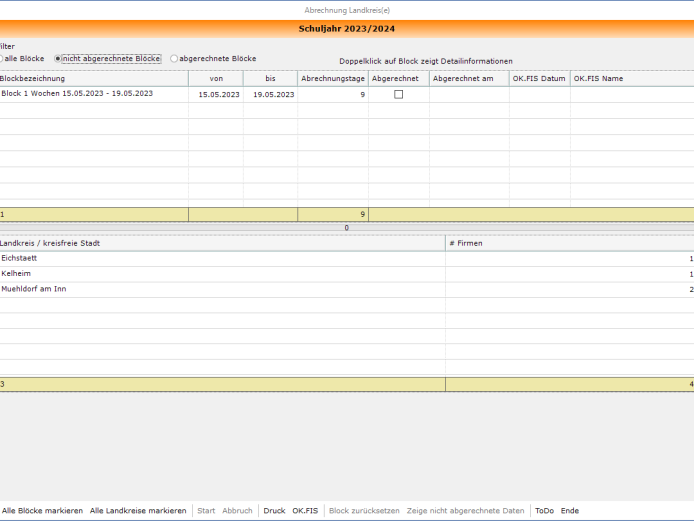Select the Block 1 Wochen row

(347, 94)
